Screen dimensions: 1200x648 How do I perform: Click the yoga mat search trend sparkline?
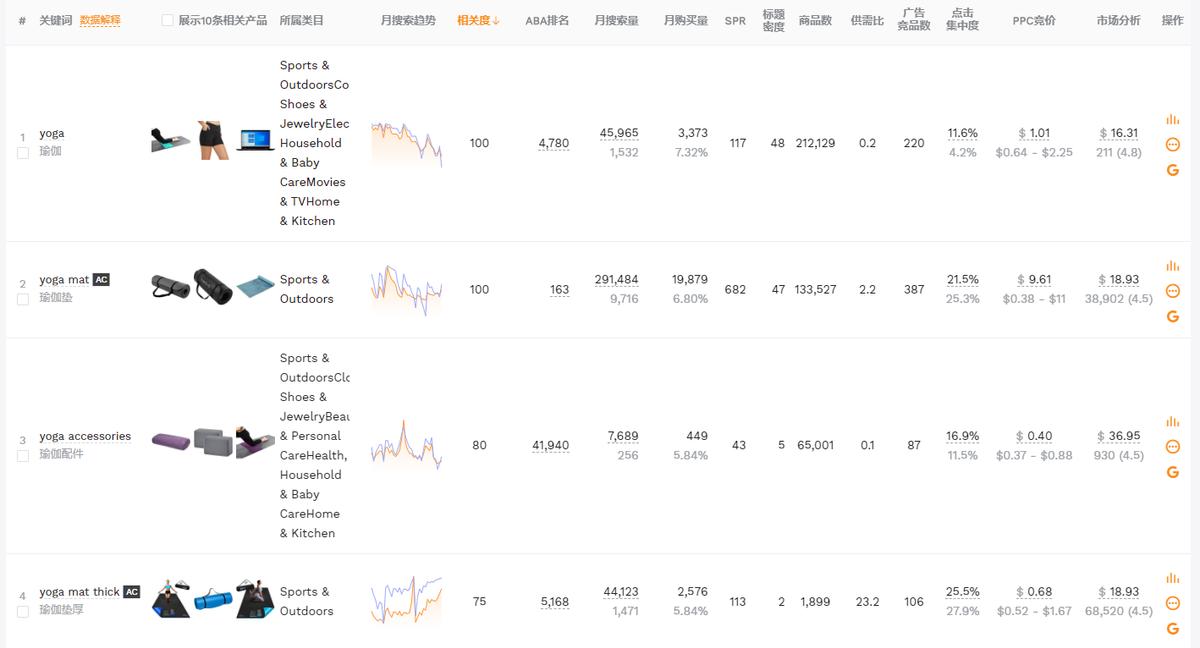coord(406,288)
